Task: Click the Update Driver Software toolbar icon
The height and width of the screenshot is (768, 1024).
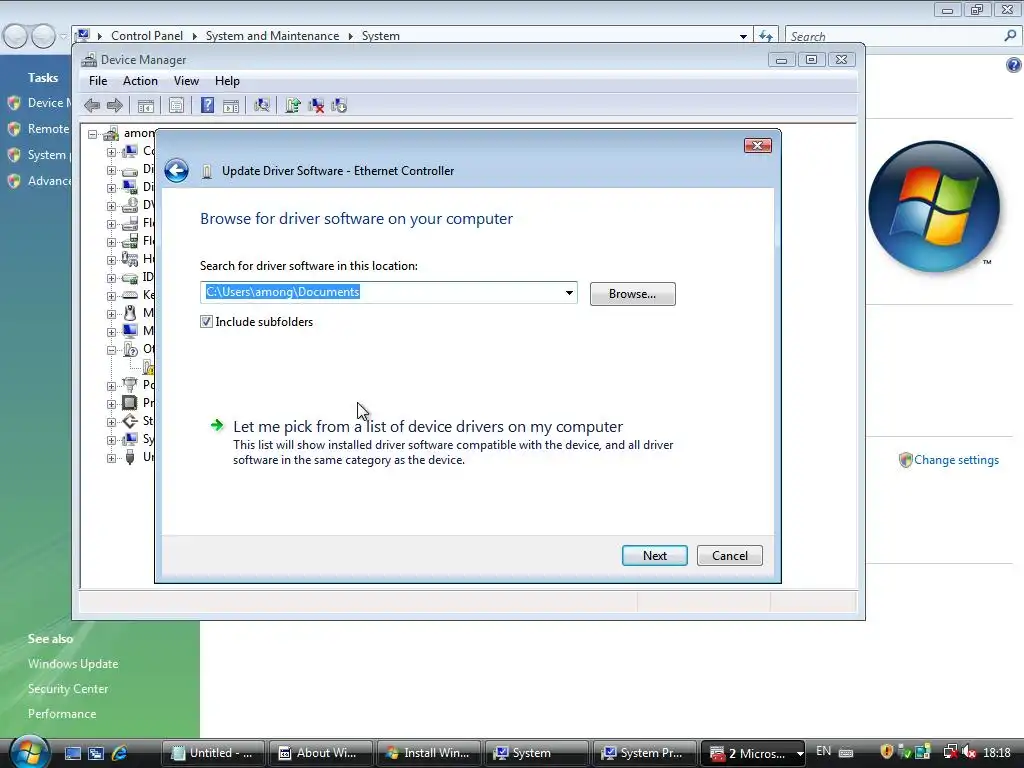Action: pos(293,105)
